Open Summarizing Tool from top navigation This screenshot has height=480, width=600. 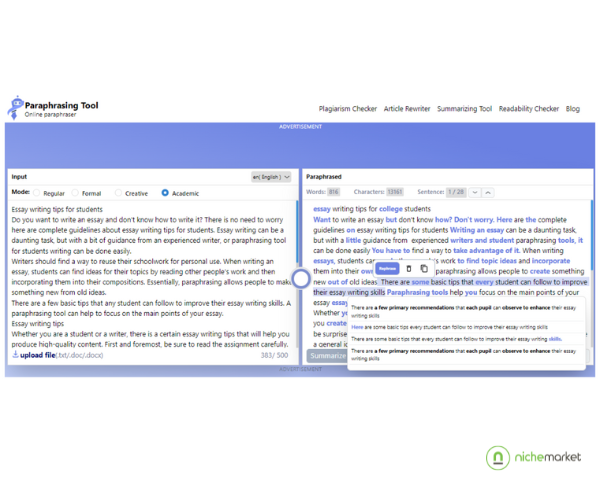(x=464, y=109)
